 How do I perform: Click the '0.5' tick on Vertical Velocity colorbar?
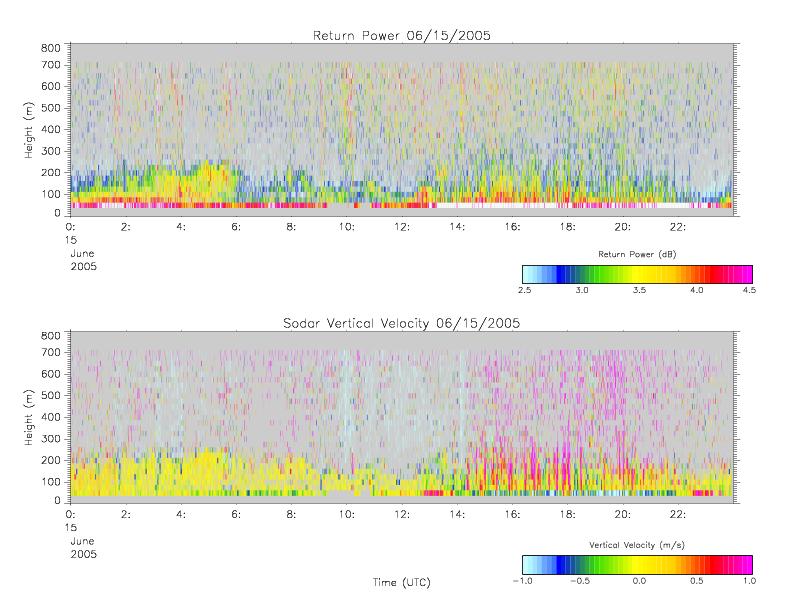pyautogui.click(x=697, y=581)
